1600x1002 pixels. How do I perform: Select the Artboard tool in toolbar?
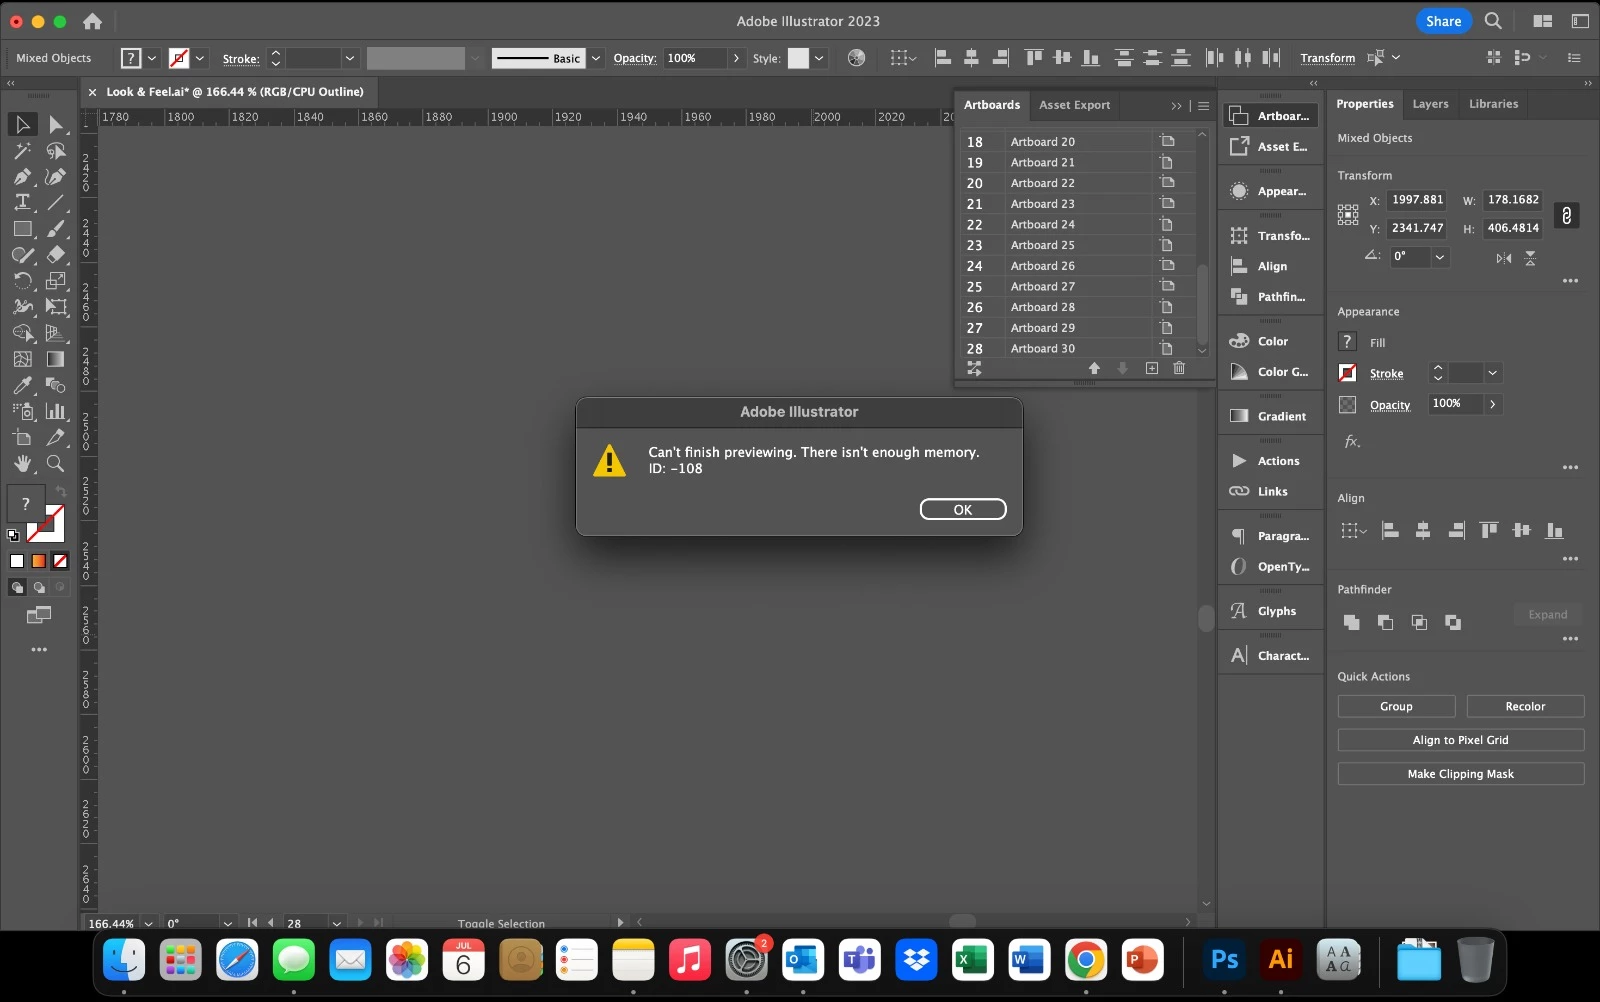tap(22, 437)
